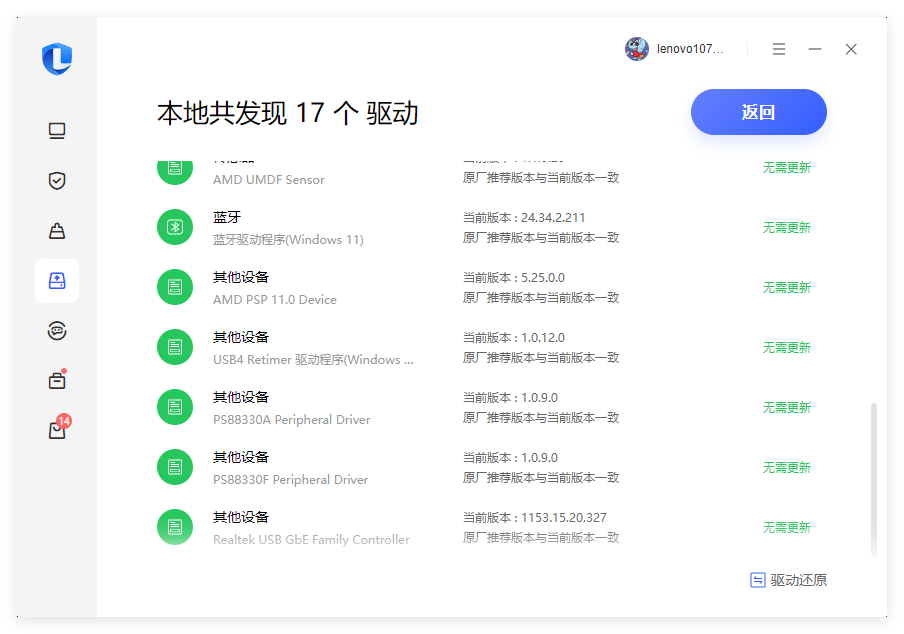
Task: Click the green Bluetooth driver icon
Action: 175,227
